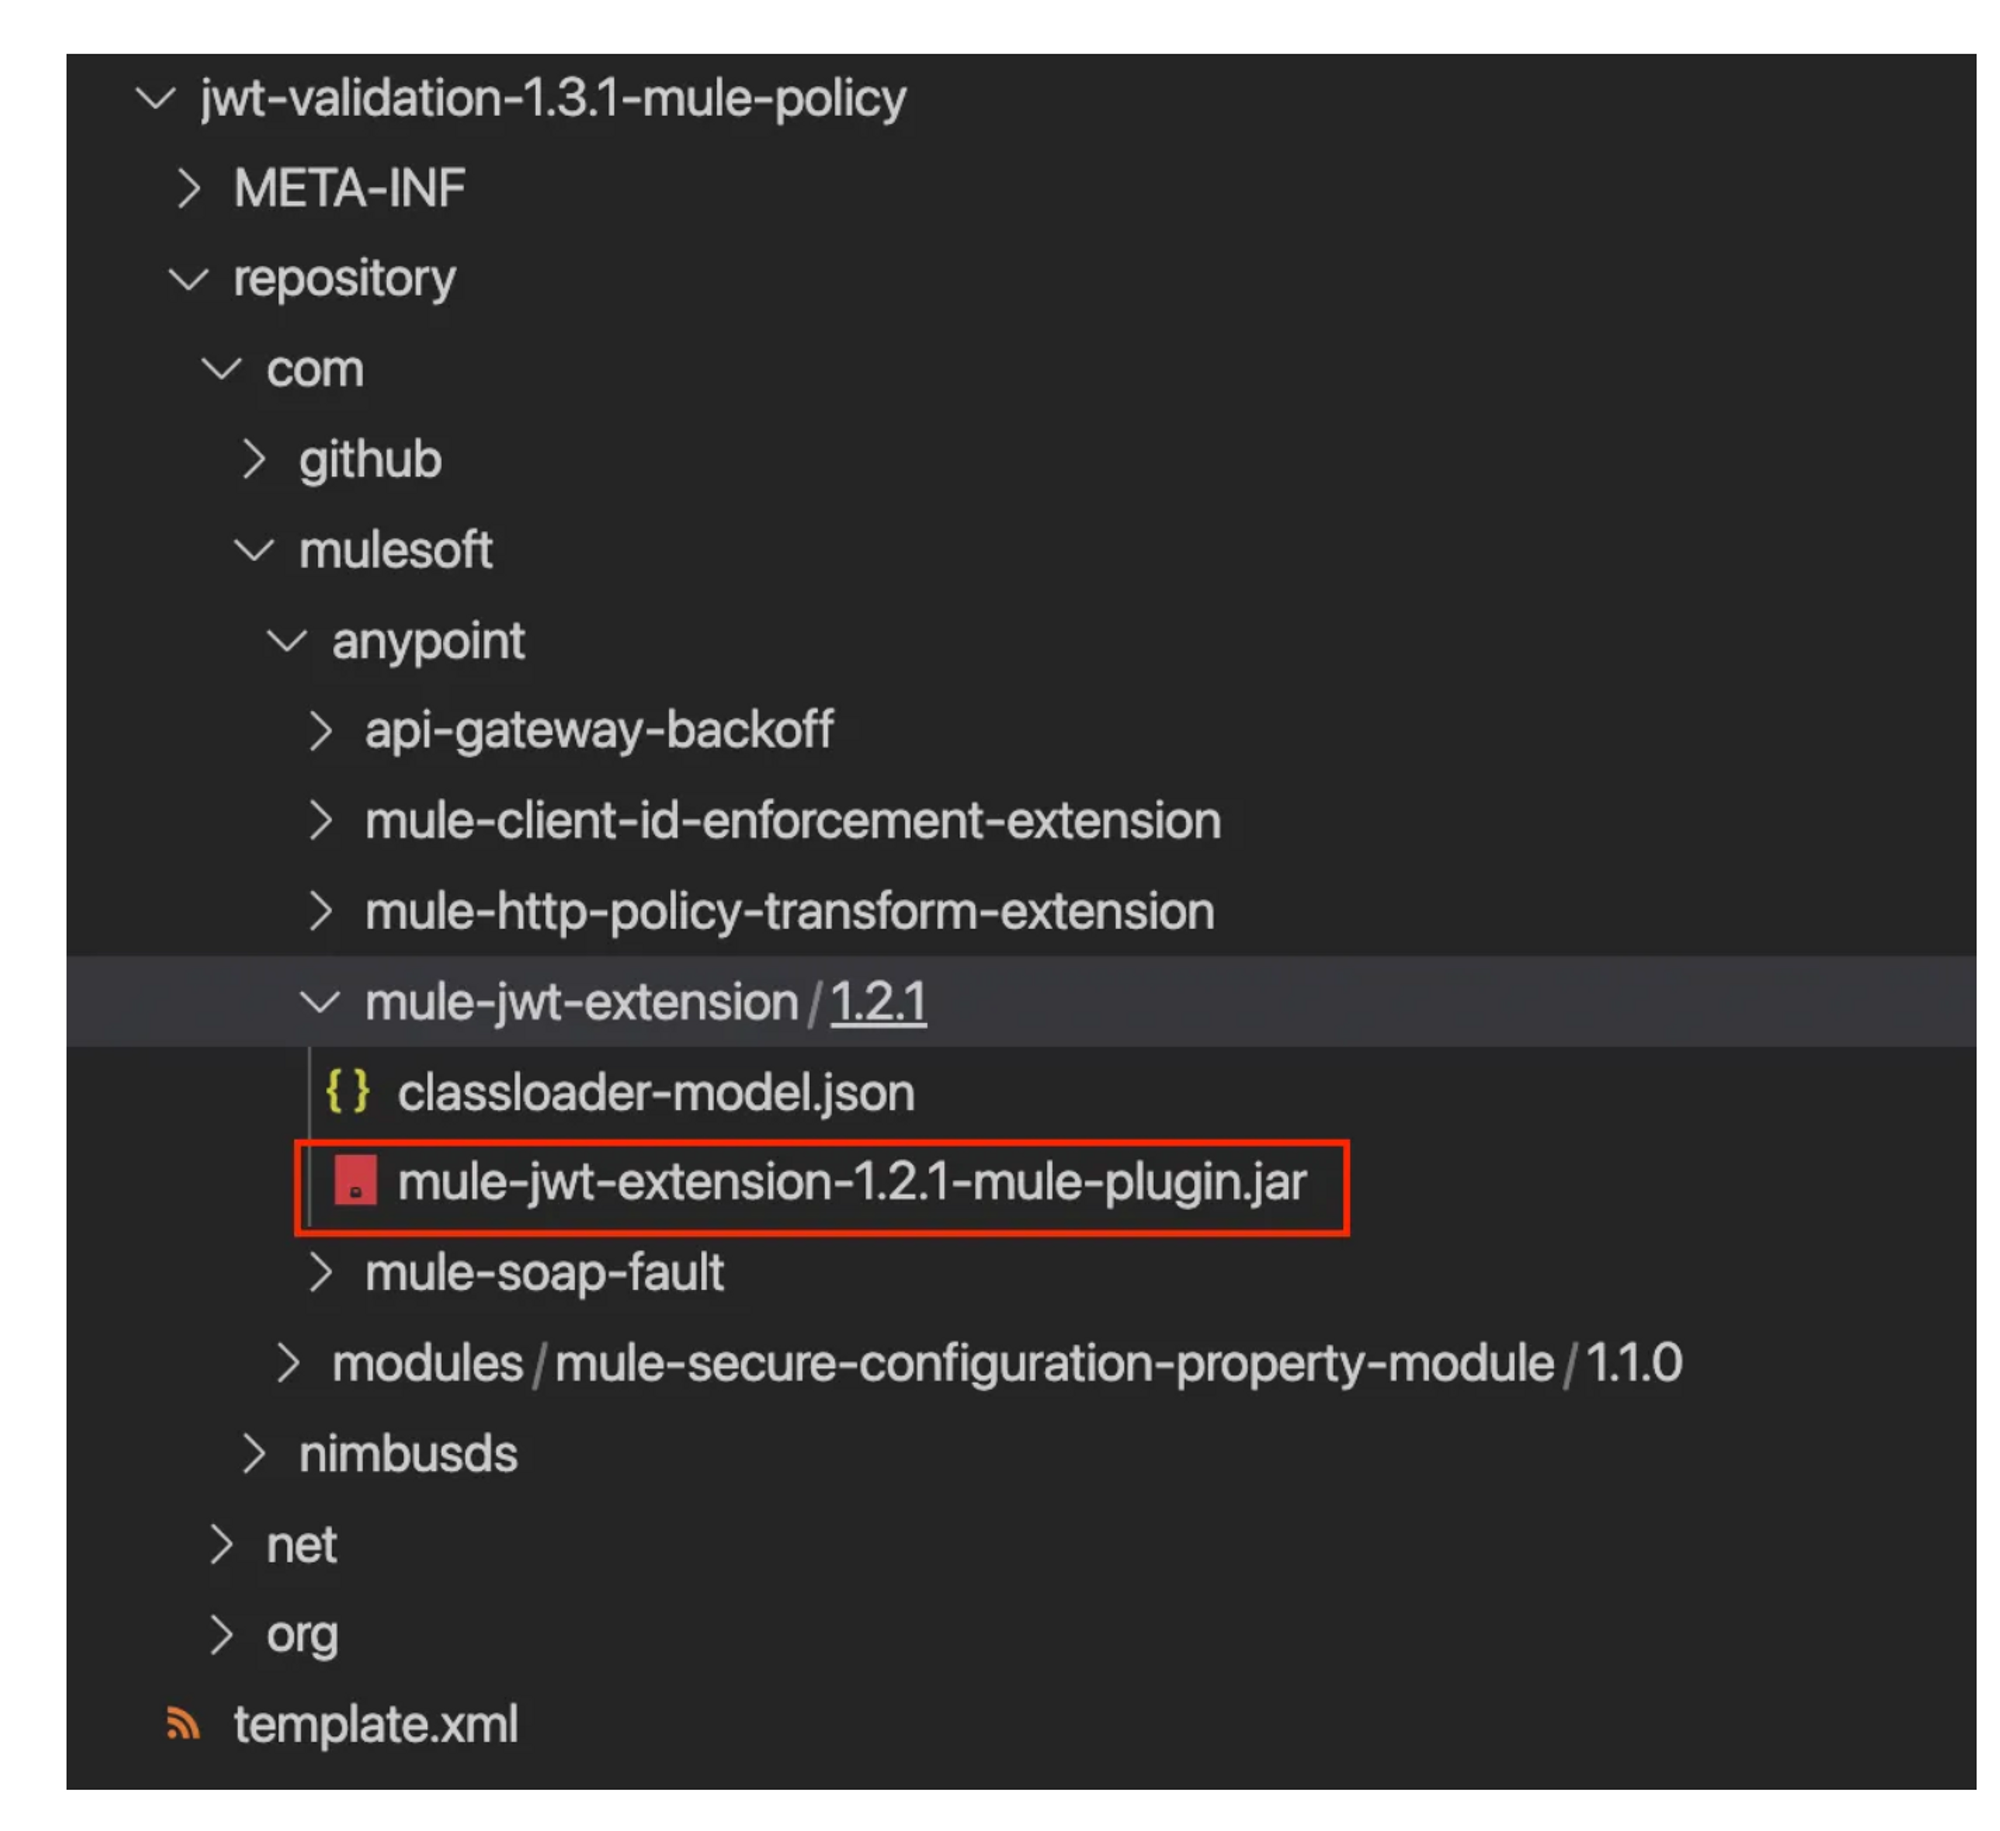Expand the mule-soap-fault folder
2000x1831 pixels.
(322, 1273)
